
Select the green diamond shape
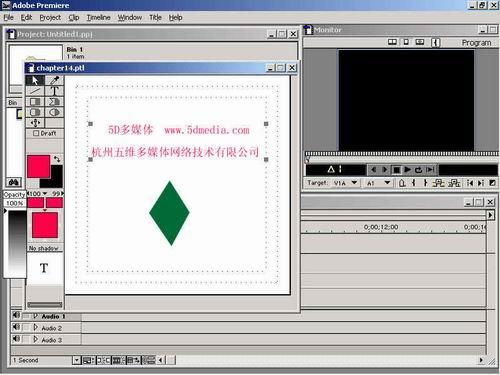click(x=169, y=213)
